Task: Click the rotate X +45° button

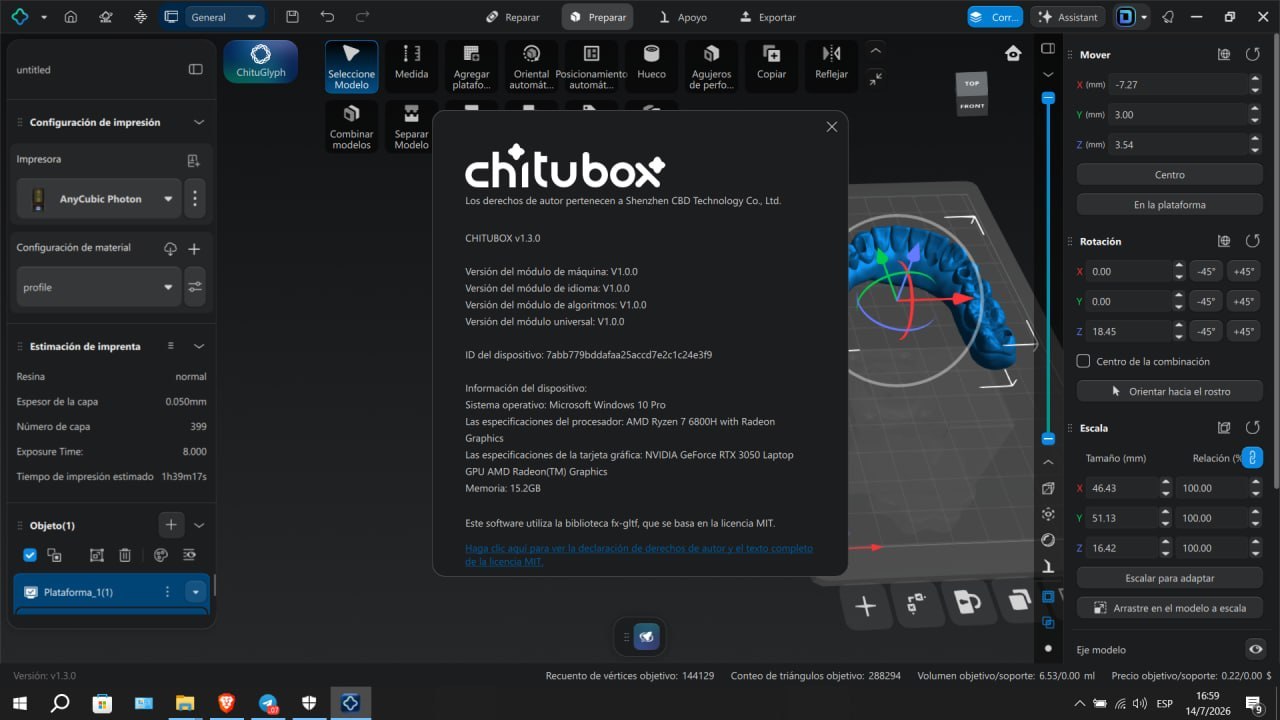Action: (1244, 271)
